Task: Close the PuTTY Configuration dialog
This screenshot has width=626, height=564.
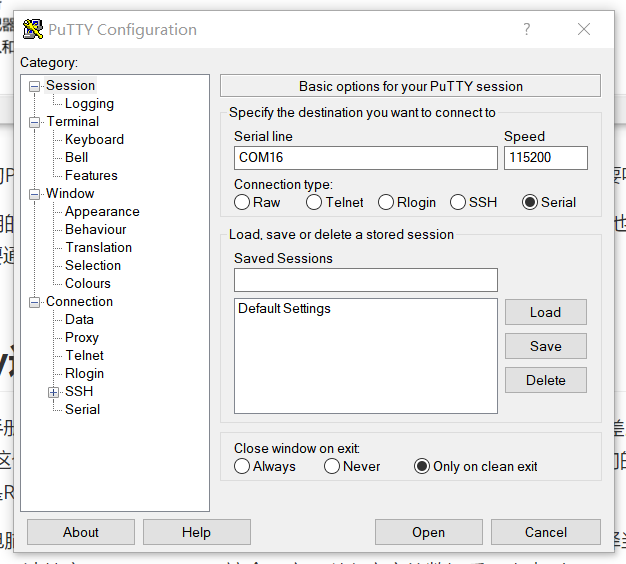Action: point(584,29)
